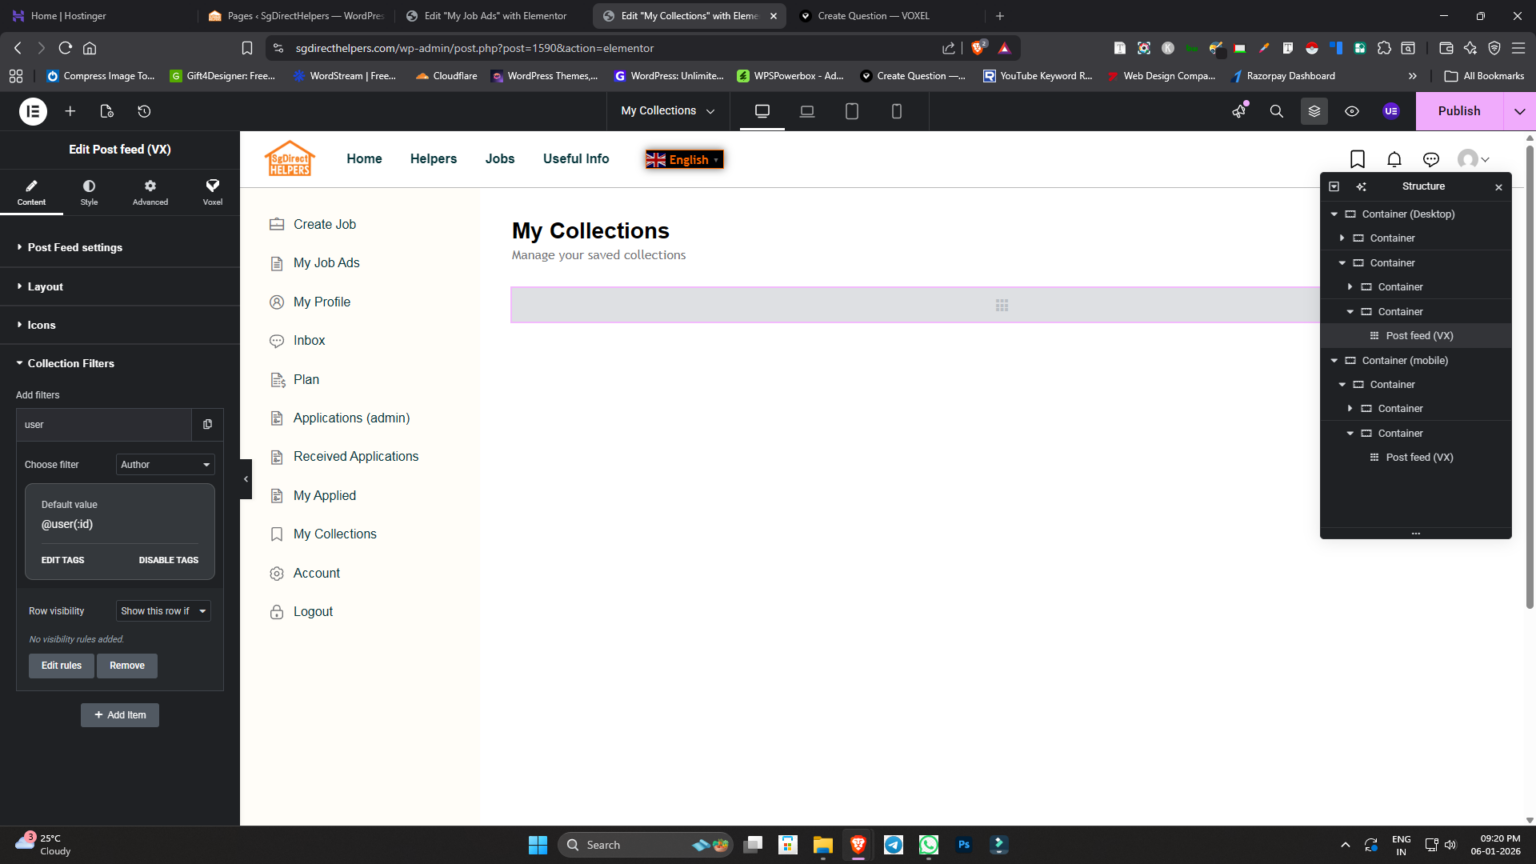Image resolution: width=1536 pixels, height=864 pixels.
Task: Collapse the Container (Desktop) tree node
Action: (1334, 214)
